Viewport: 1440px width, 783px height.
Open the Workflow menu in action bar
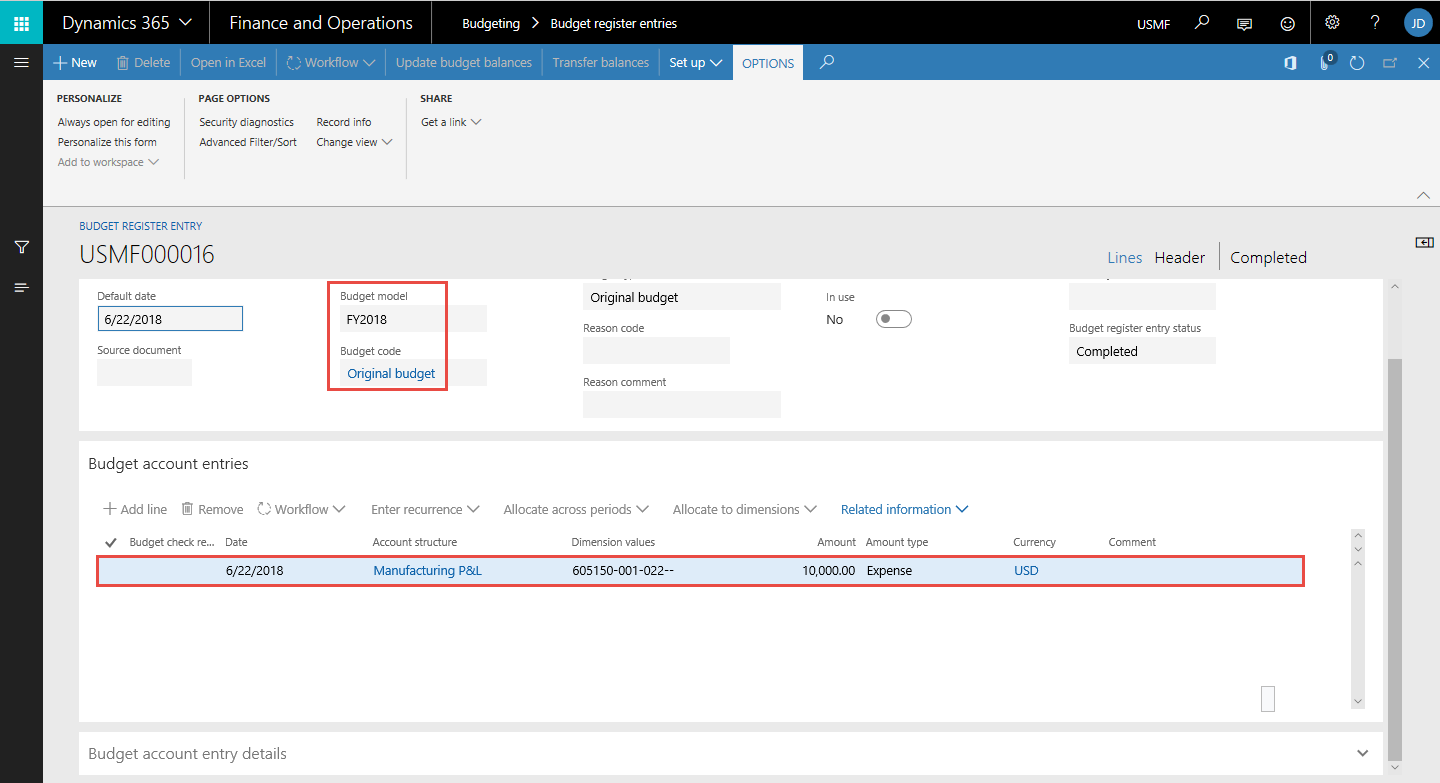pos(331,62)
